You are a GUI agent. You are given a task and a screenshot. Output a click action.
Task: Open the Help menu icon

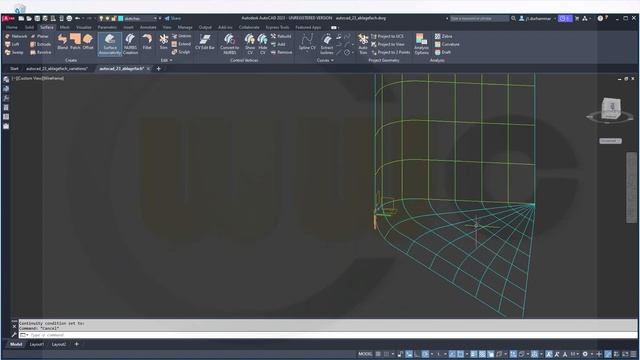pos(600,18)
